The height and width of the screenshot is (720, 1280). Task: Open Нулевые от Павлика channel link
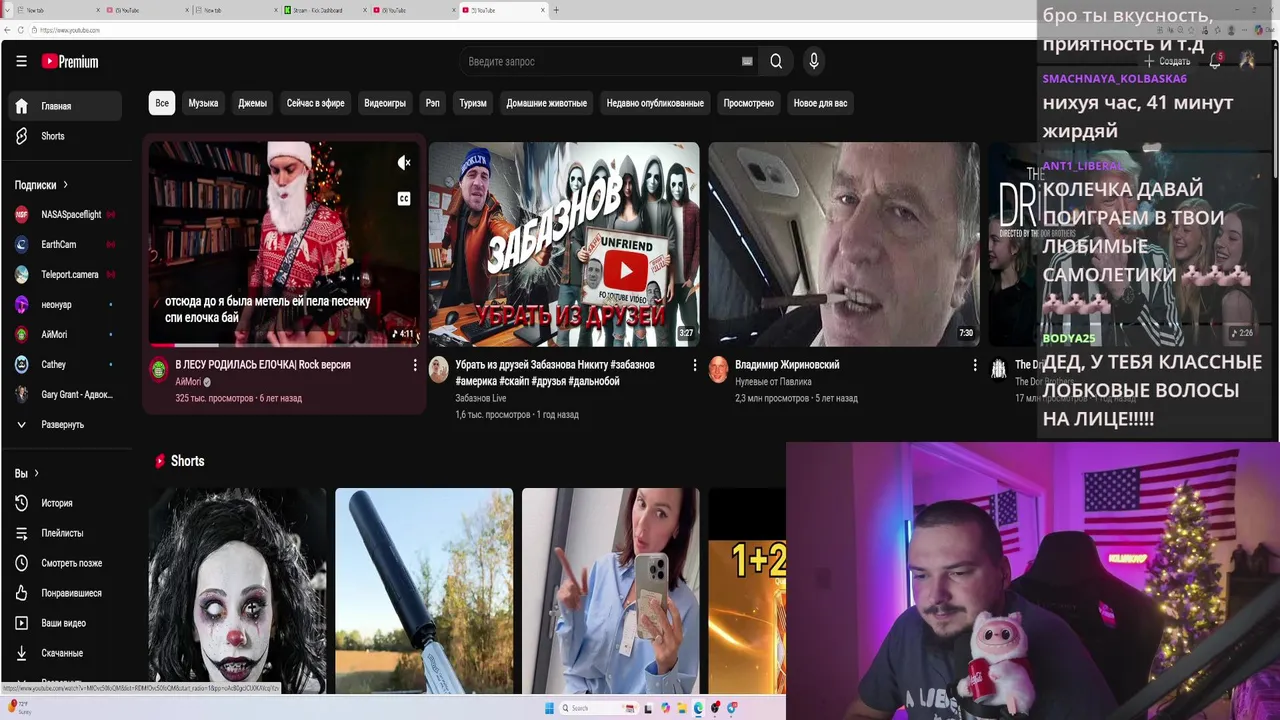tap(773, 382)
